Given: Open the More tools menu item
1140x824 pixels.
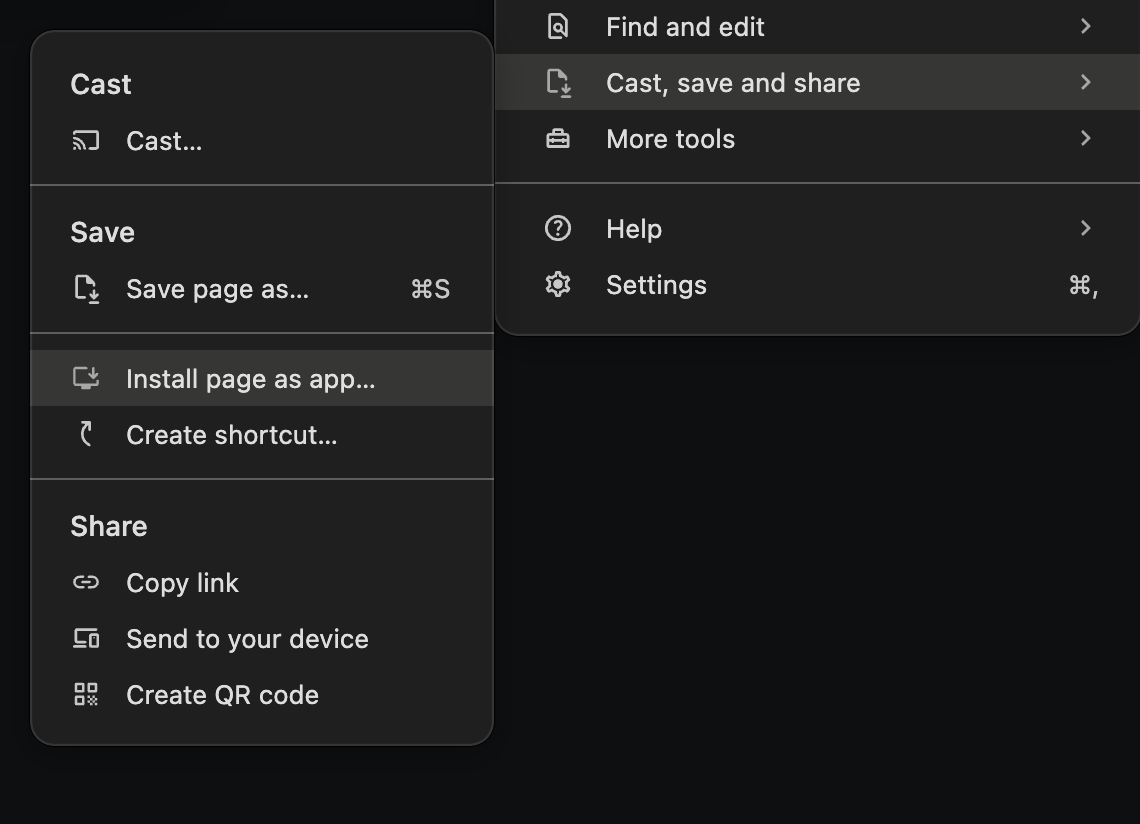Looking at the screenshot, I should pos(817,138).
